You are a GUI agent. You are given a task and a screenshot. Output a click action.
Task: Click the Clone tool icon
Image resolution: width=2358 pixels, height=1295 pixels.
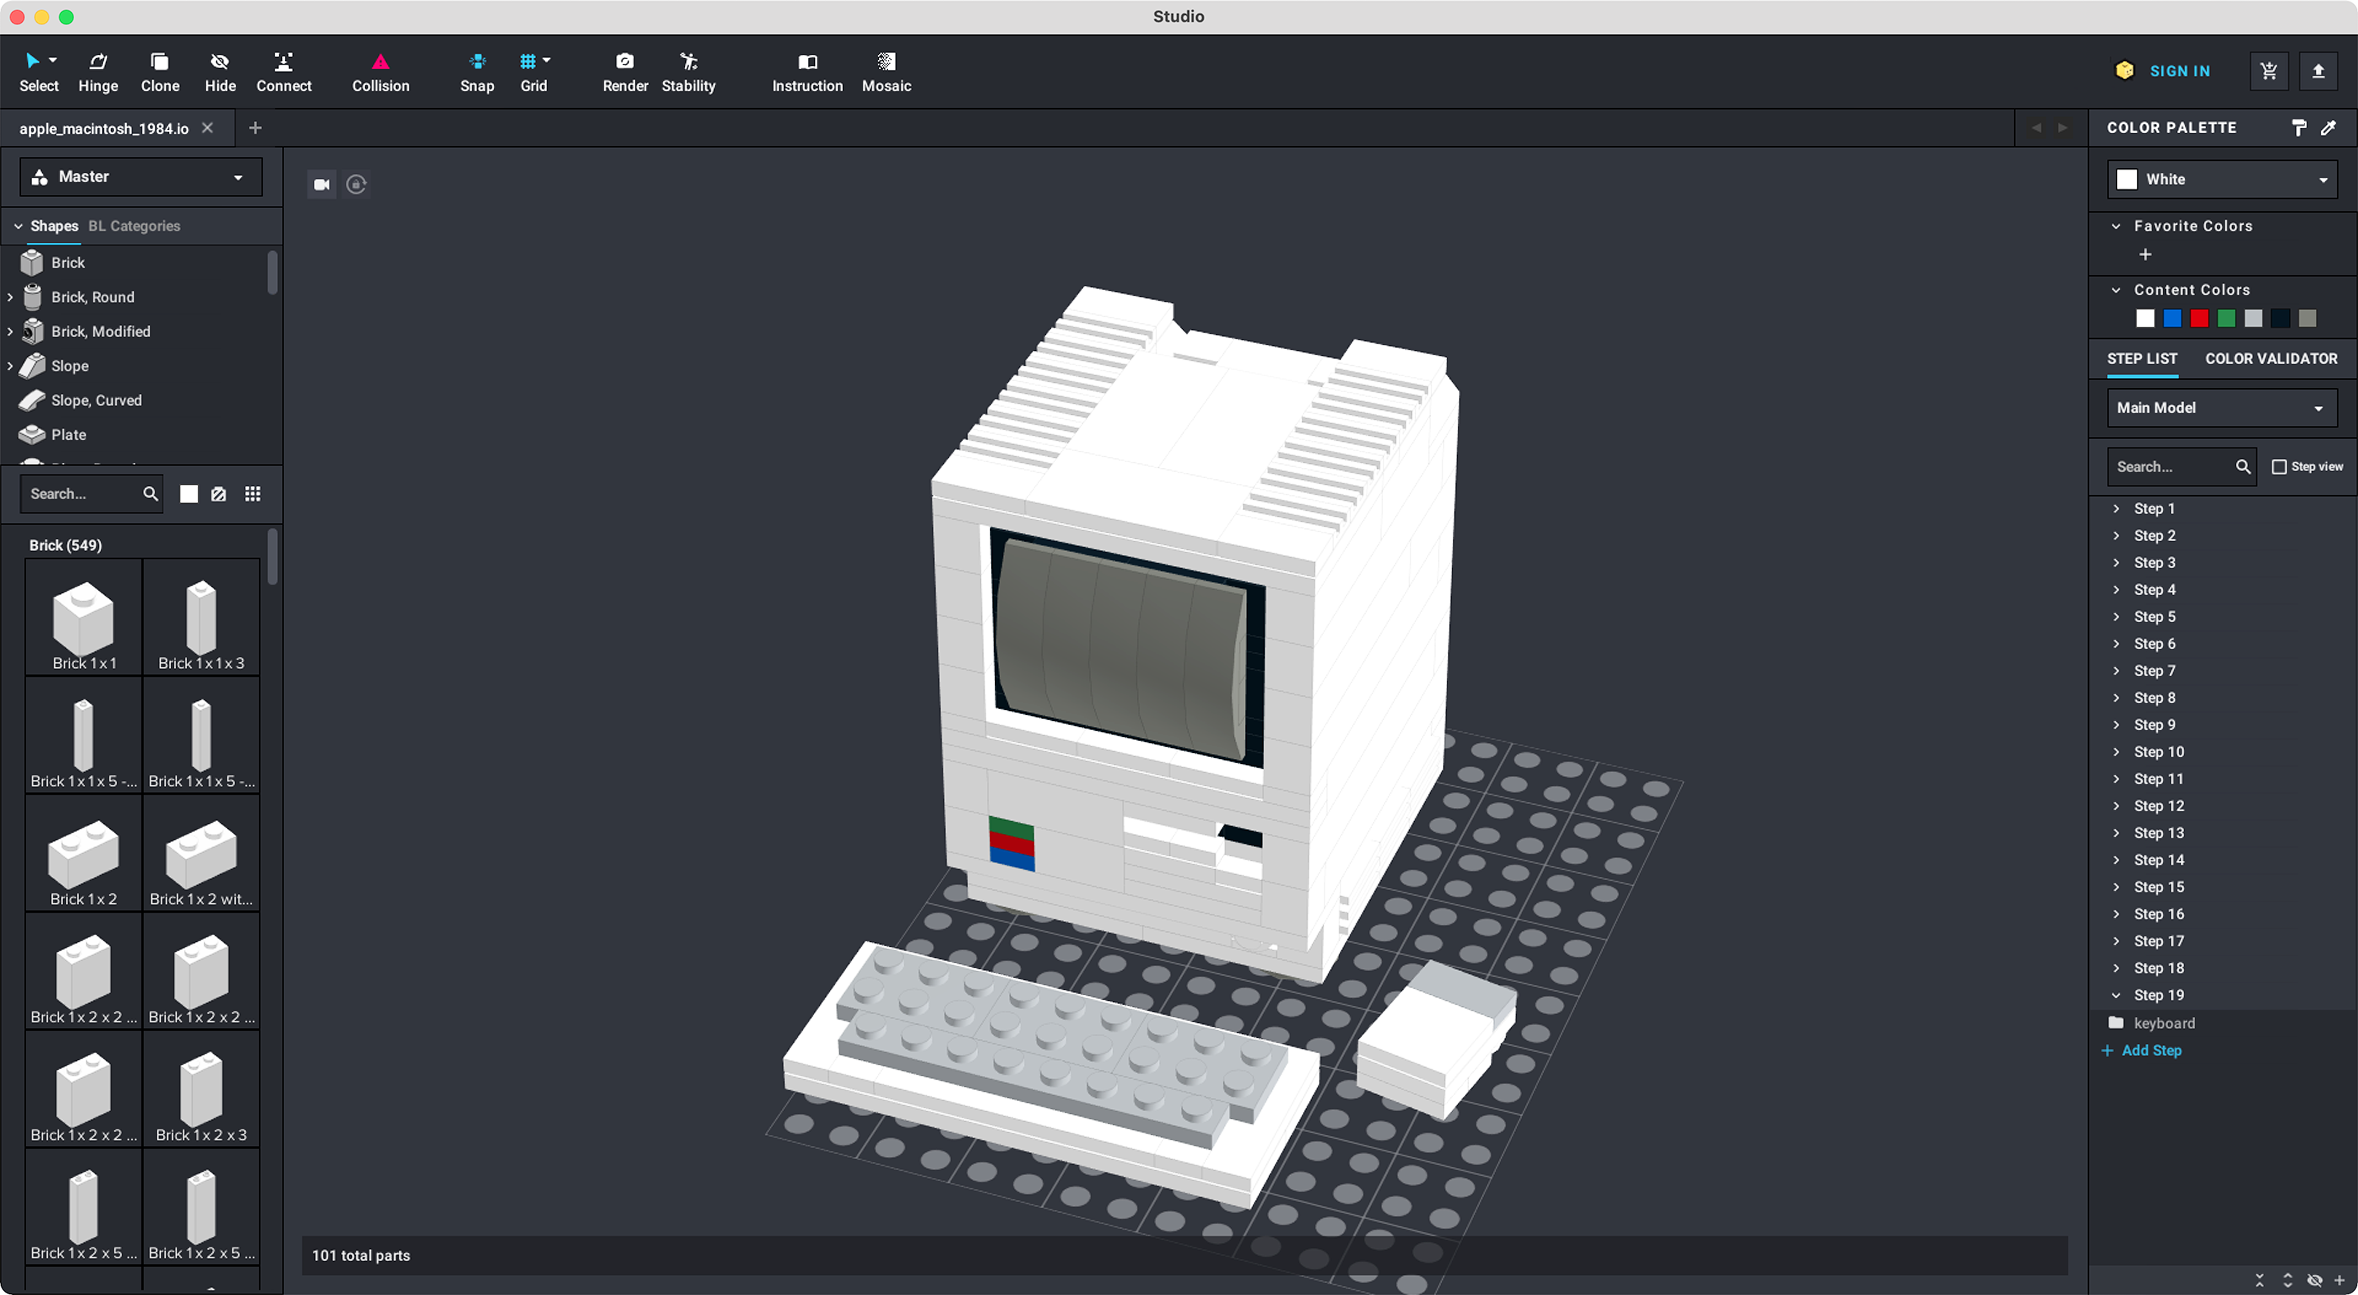pos(159,62)
